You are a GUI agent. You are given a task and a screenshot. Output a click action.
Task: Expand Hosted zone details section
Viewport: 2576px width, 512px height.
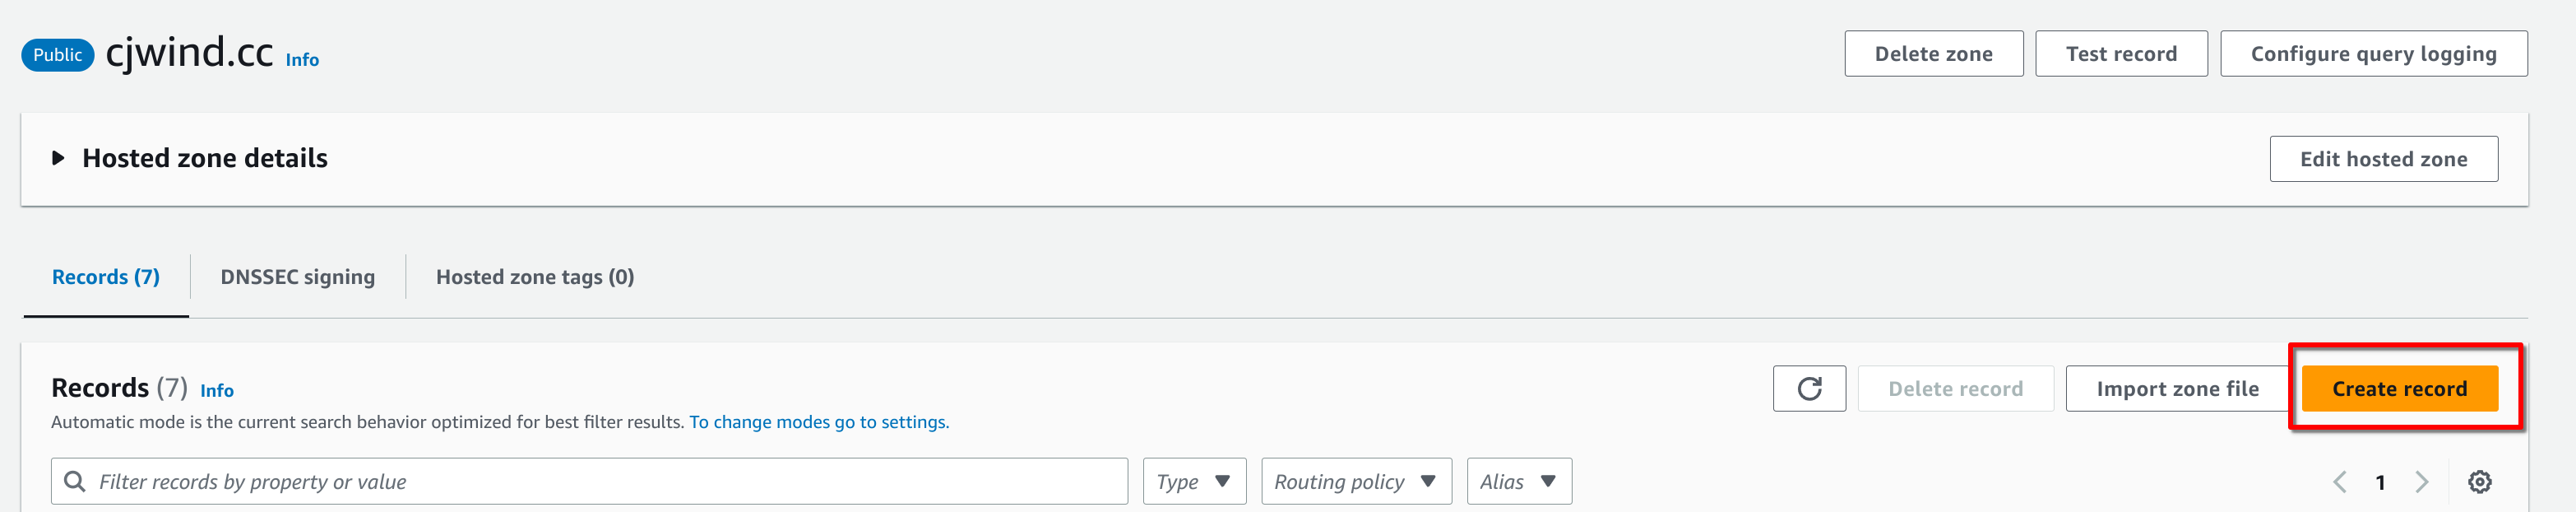coord(58,158)
